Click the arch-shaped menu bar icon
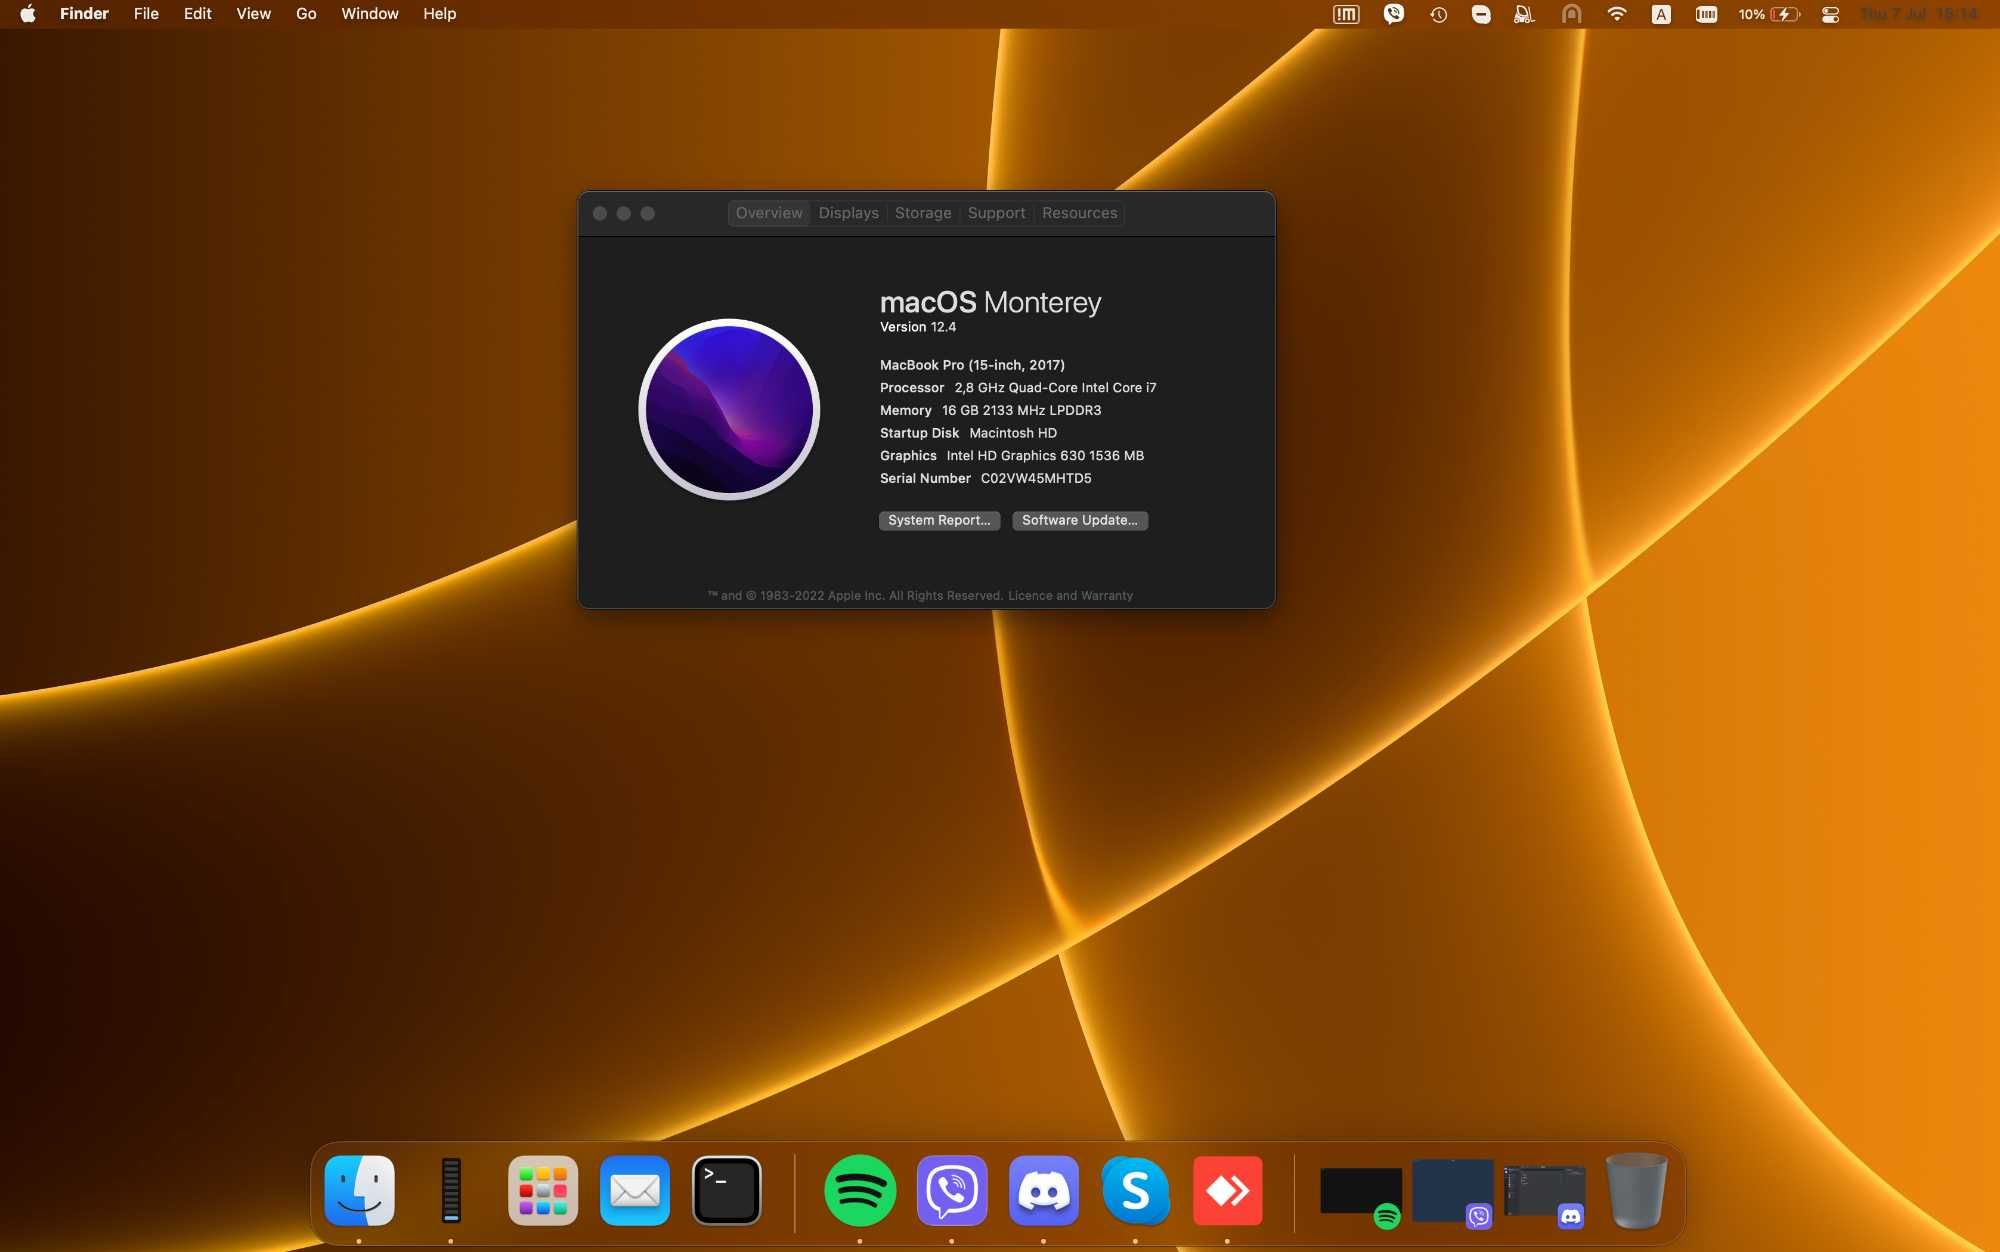Screen dimensions: 2000x1252 [x=1572, y=14]
